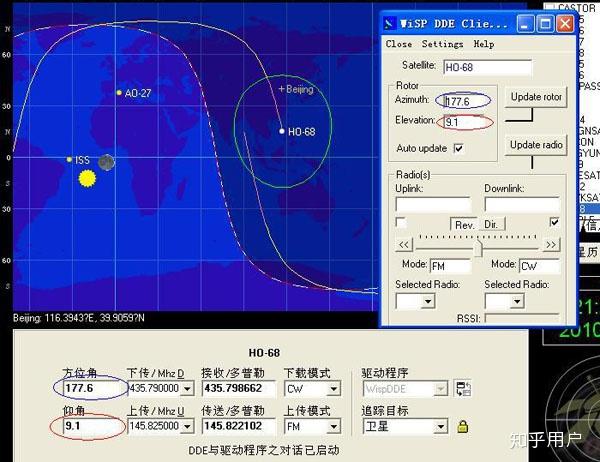
Task: Open the Close menu in WiSP DDE
Action: [399, 44]
